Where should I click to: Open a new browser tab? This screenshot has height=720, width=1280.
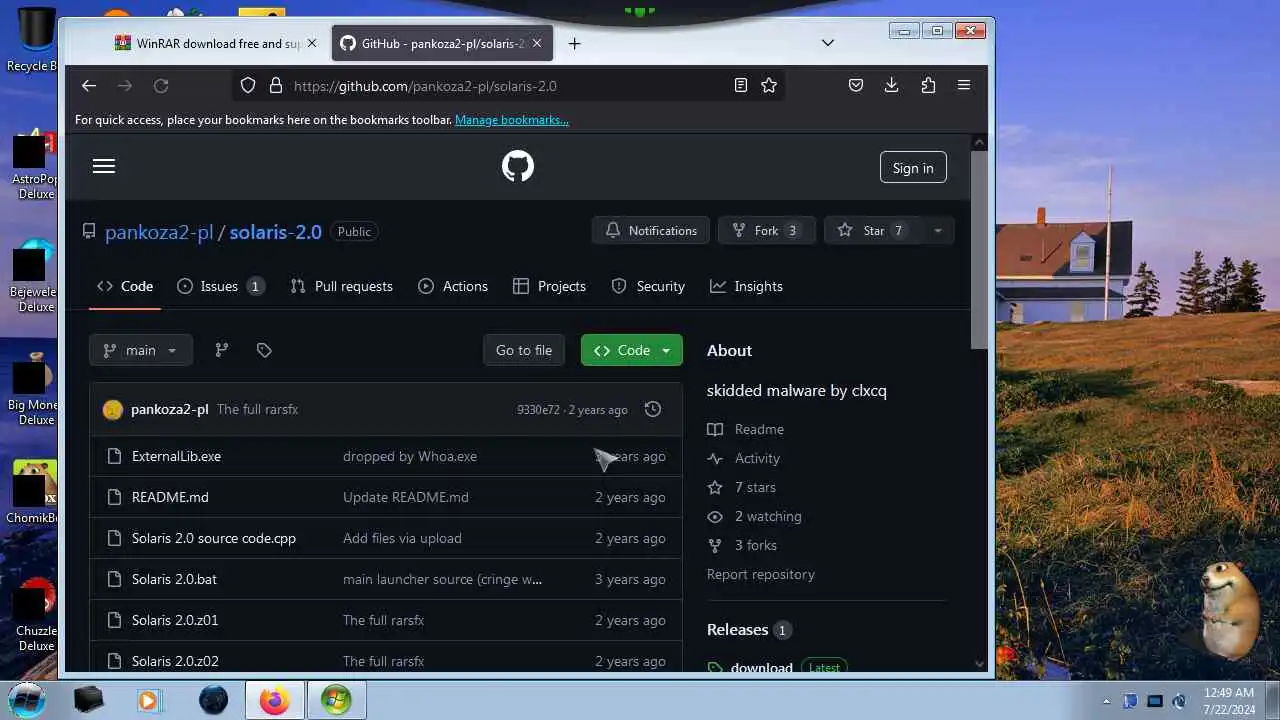coord(574,43)
